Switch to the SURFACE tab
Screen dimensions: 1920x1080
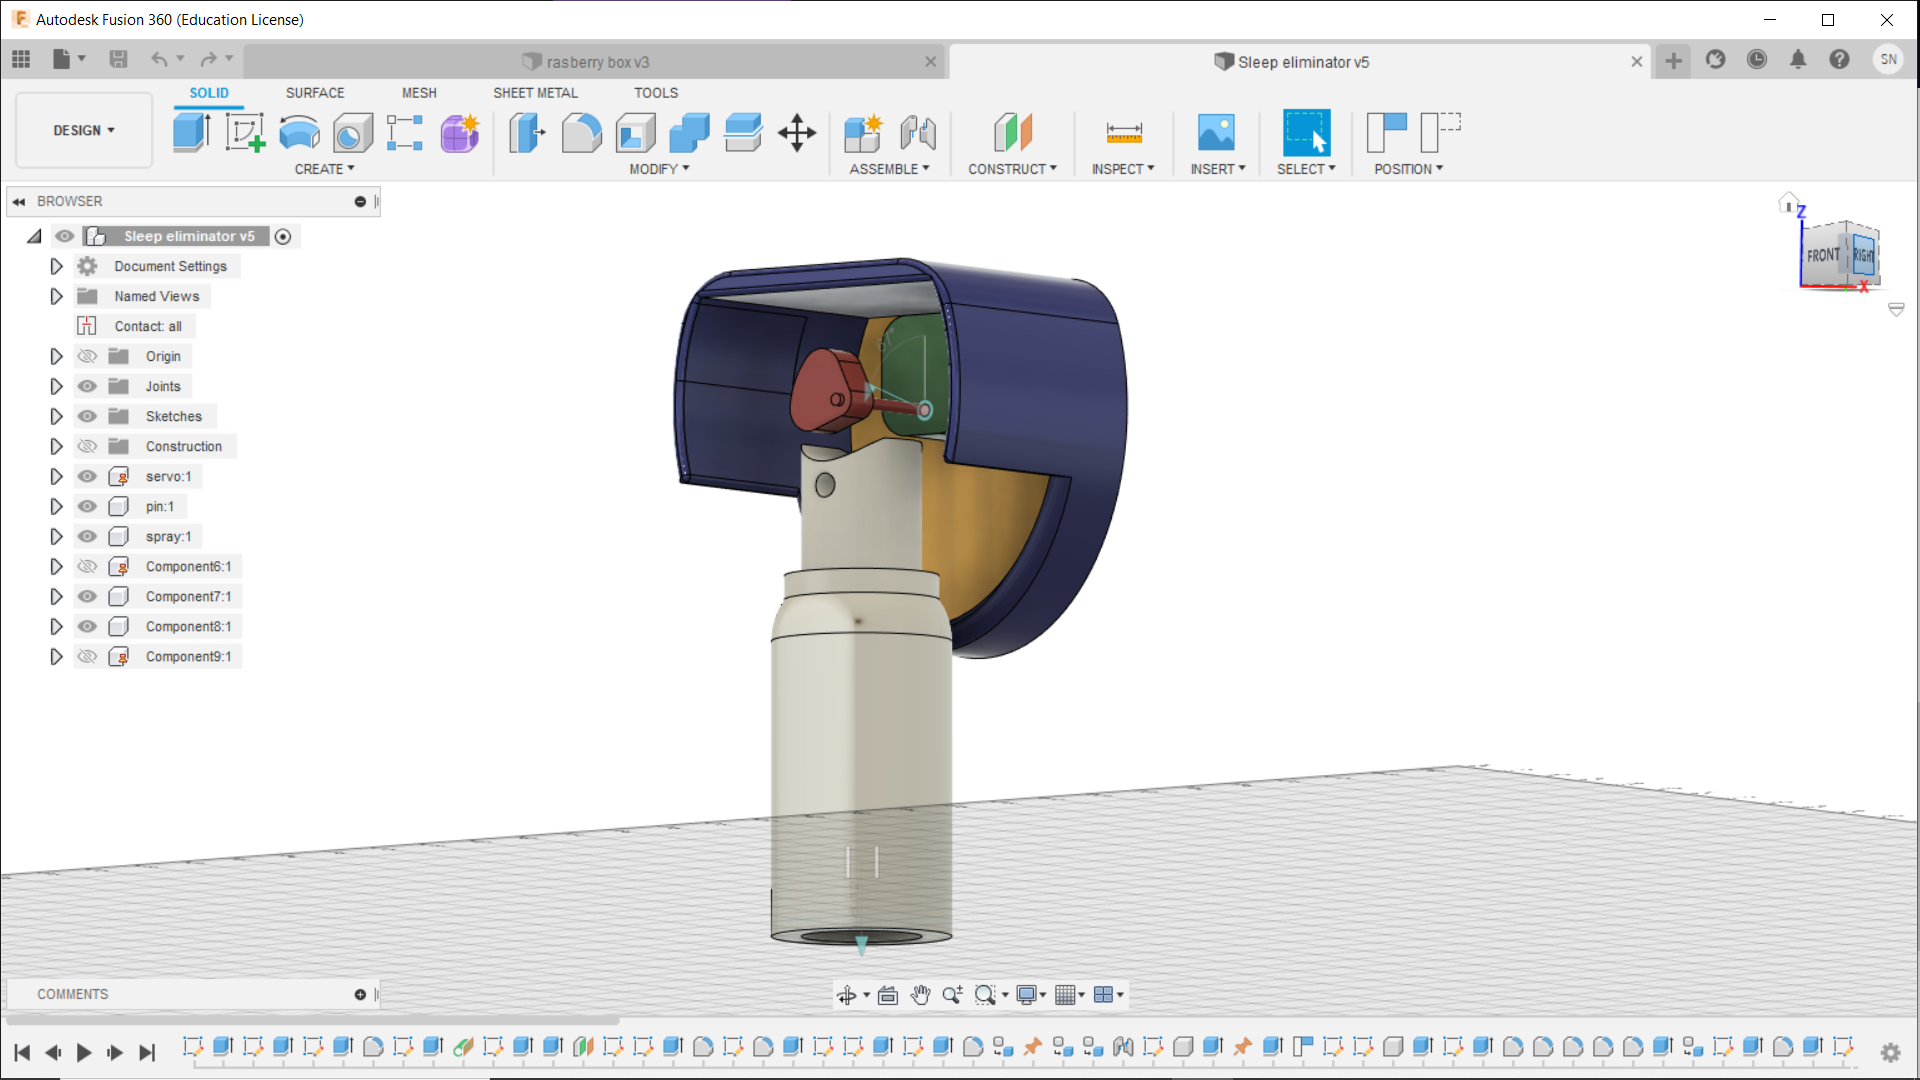[314, 92]
